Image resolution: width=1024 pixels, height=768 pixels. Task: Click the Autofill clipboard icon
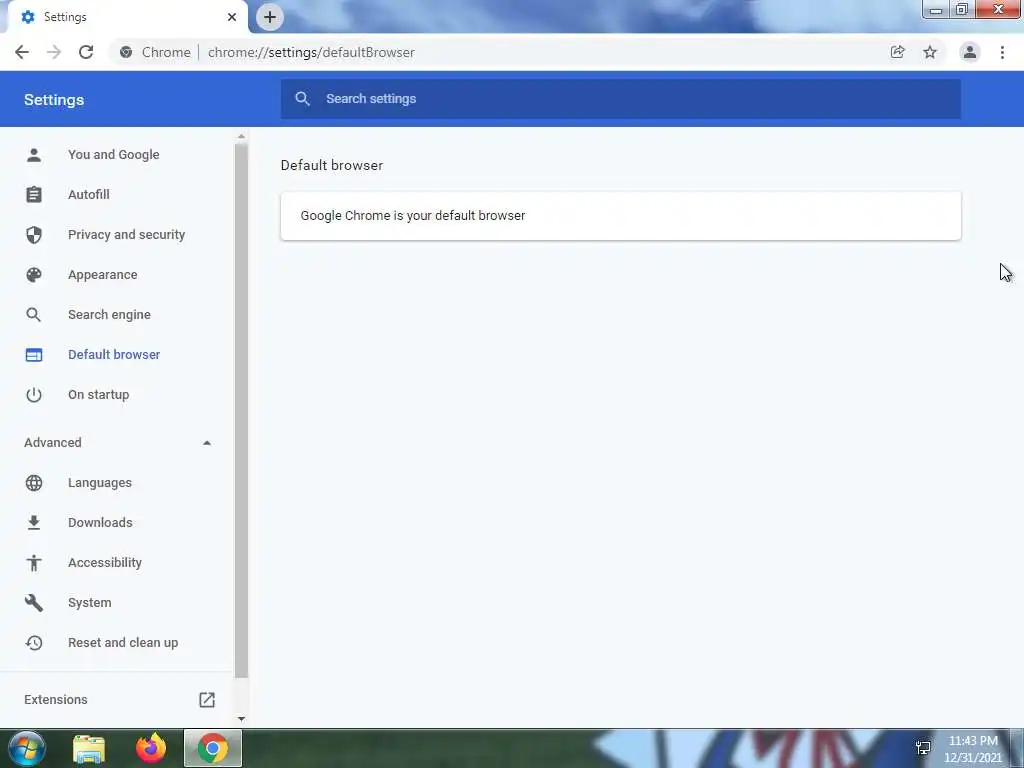34,195
